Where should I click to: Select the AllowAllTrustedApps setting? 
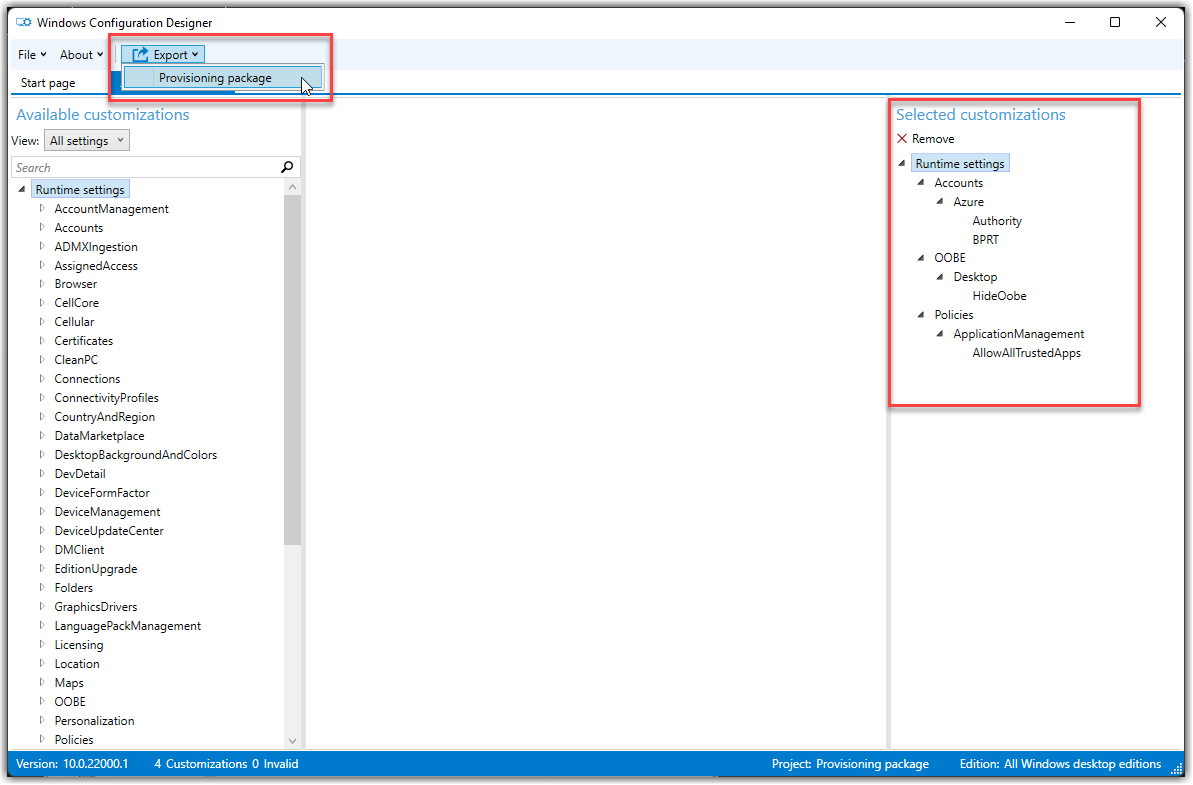click(x=1026, y=353)
